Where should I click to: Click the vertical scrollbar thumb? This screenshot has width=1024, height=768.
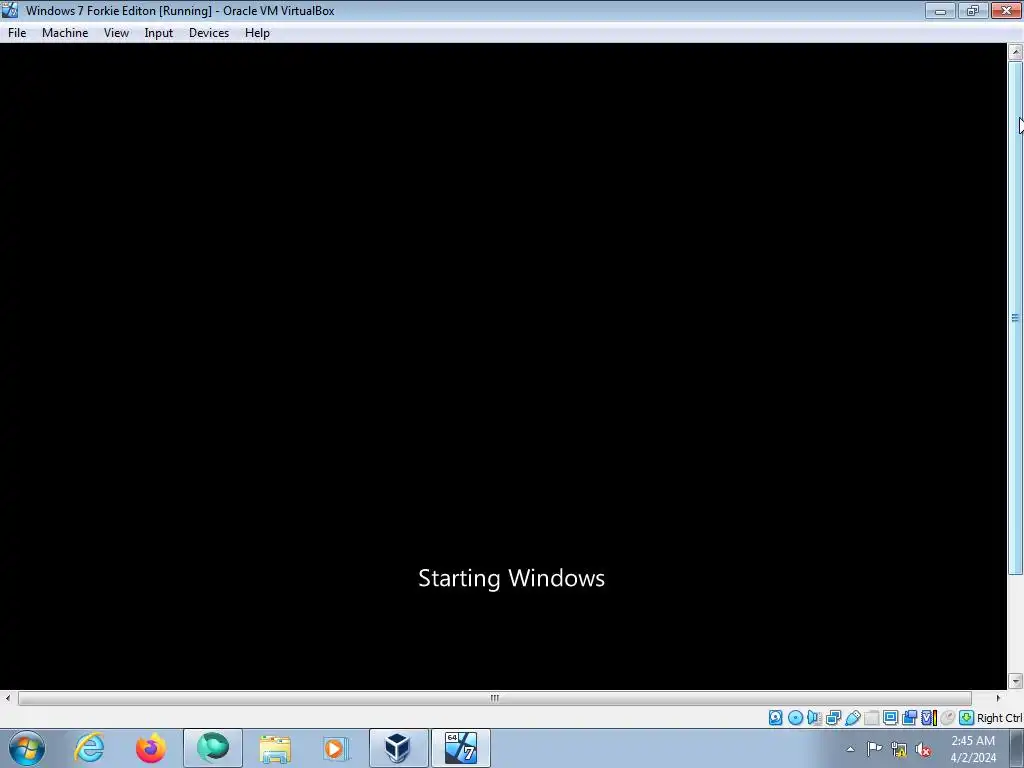tap(1016, 318)
